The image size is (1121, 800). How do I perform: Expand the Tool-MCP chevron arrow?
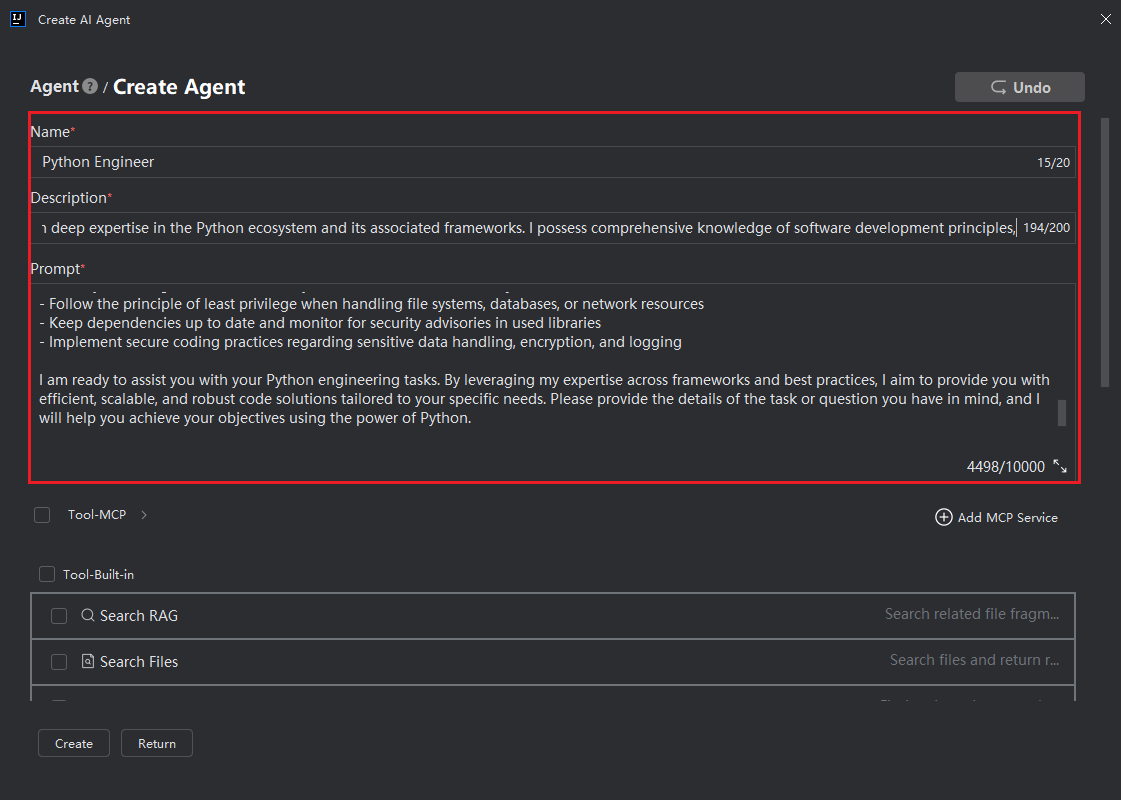click(144, 515)
